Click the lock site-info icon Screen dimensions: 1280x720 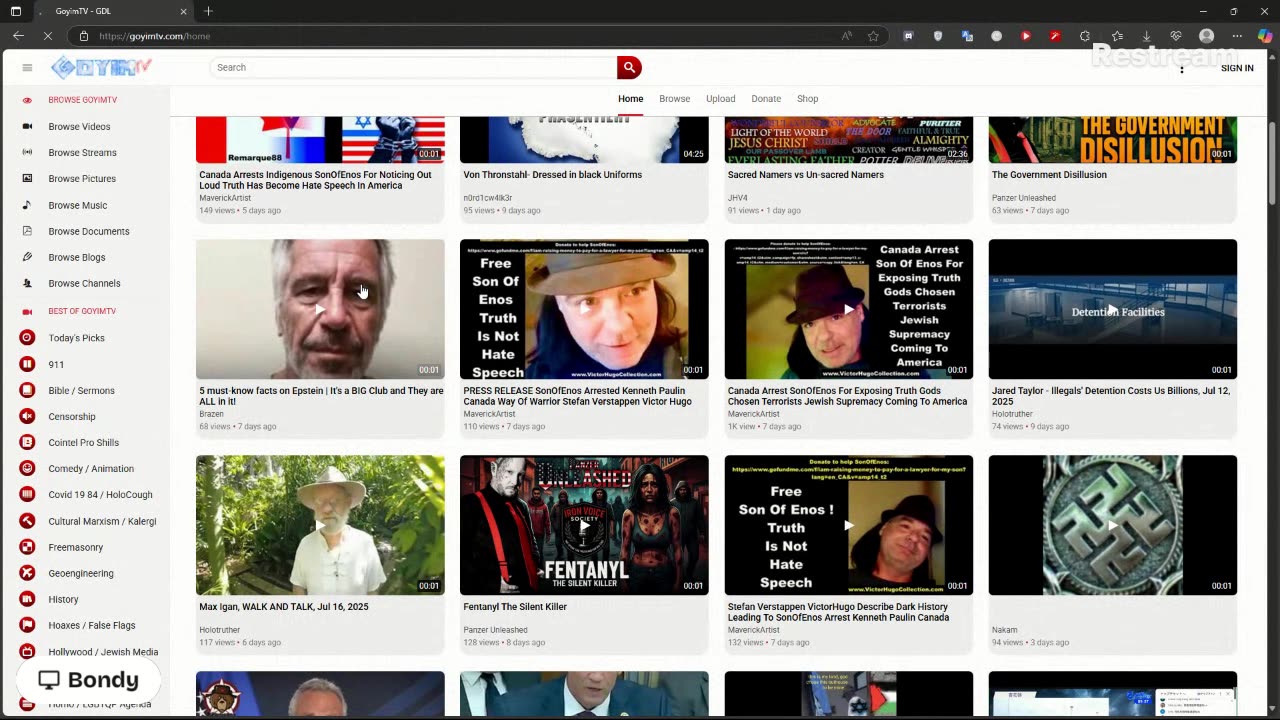coord(84,36)
